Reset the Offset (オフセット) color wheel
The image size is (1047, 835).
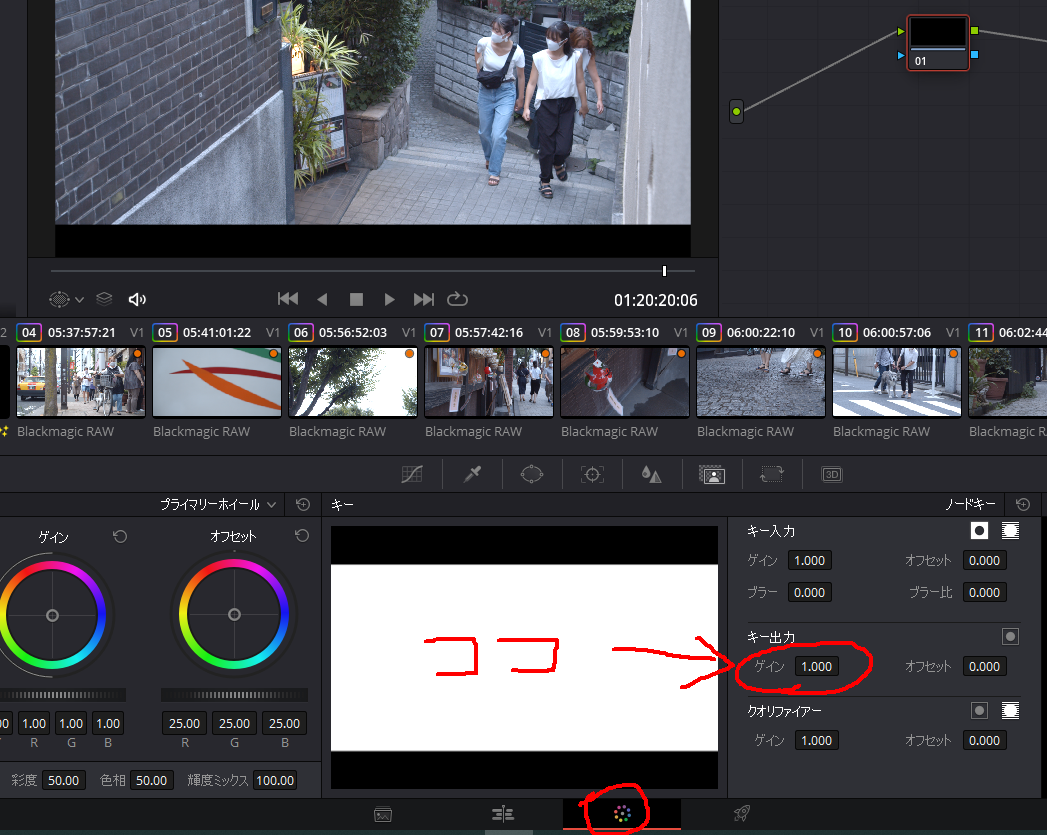click(x=302, y=535)
